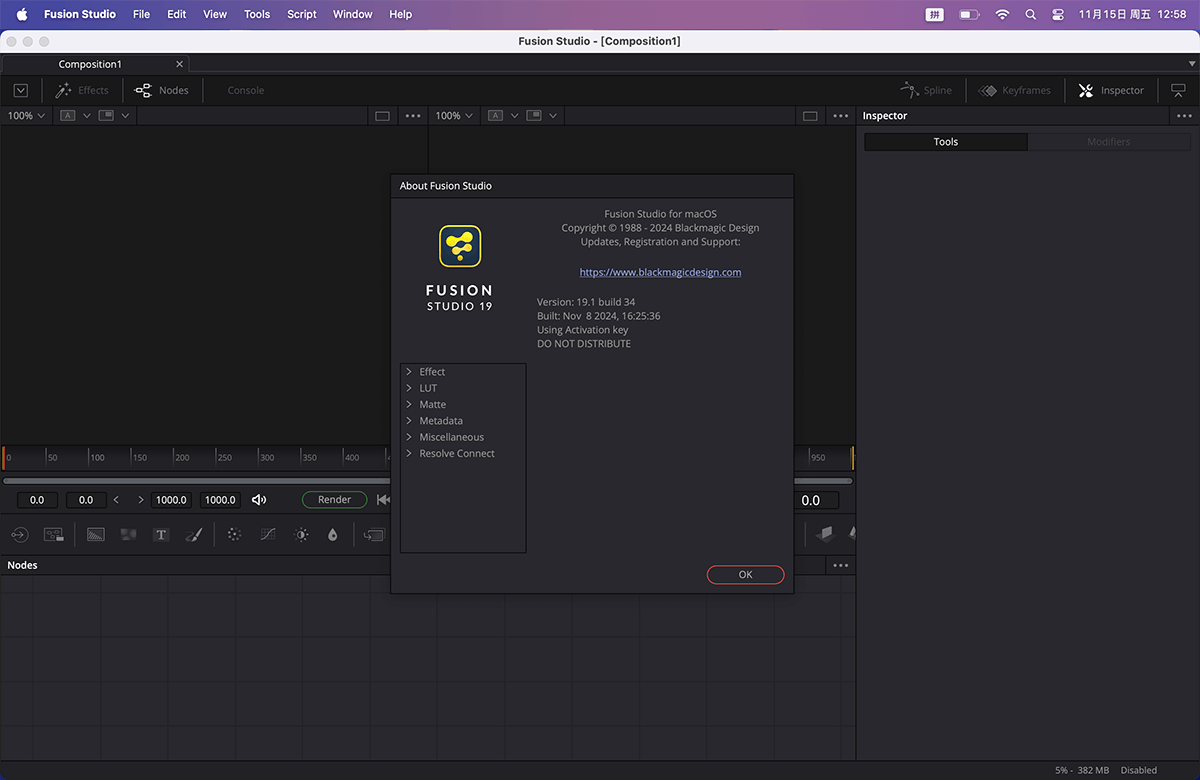Select the Tools tab in Inspector

[x=946, y=142]
